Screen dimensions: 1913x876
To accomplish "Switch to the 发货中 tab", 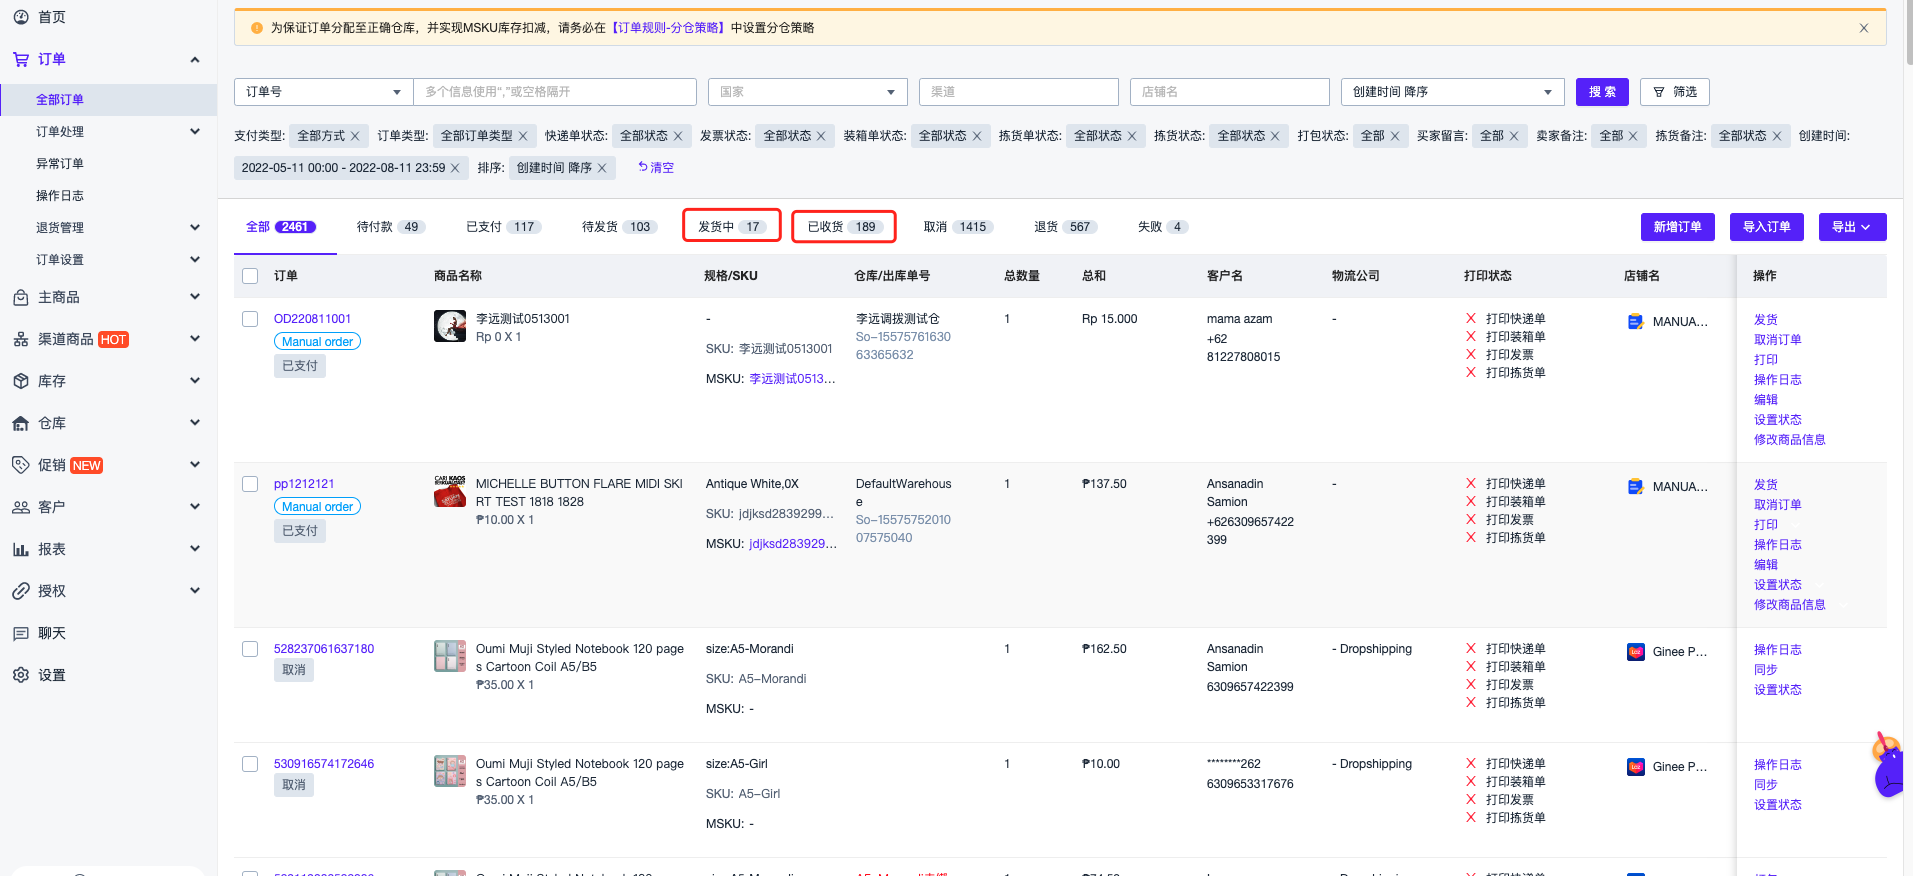I will tap(732, 227).
